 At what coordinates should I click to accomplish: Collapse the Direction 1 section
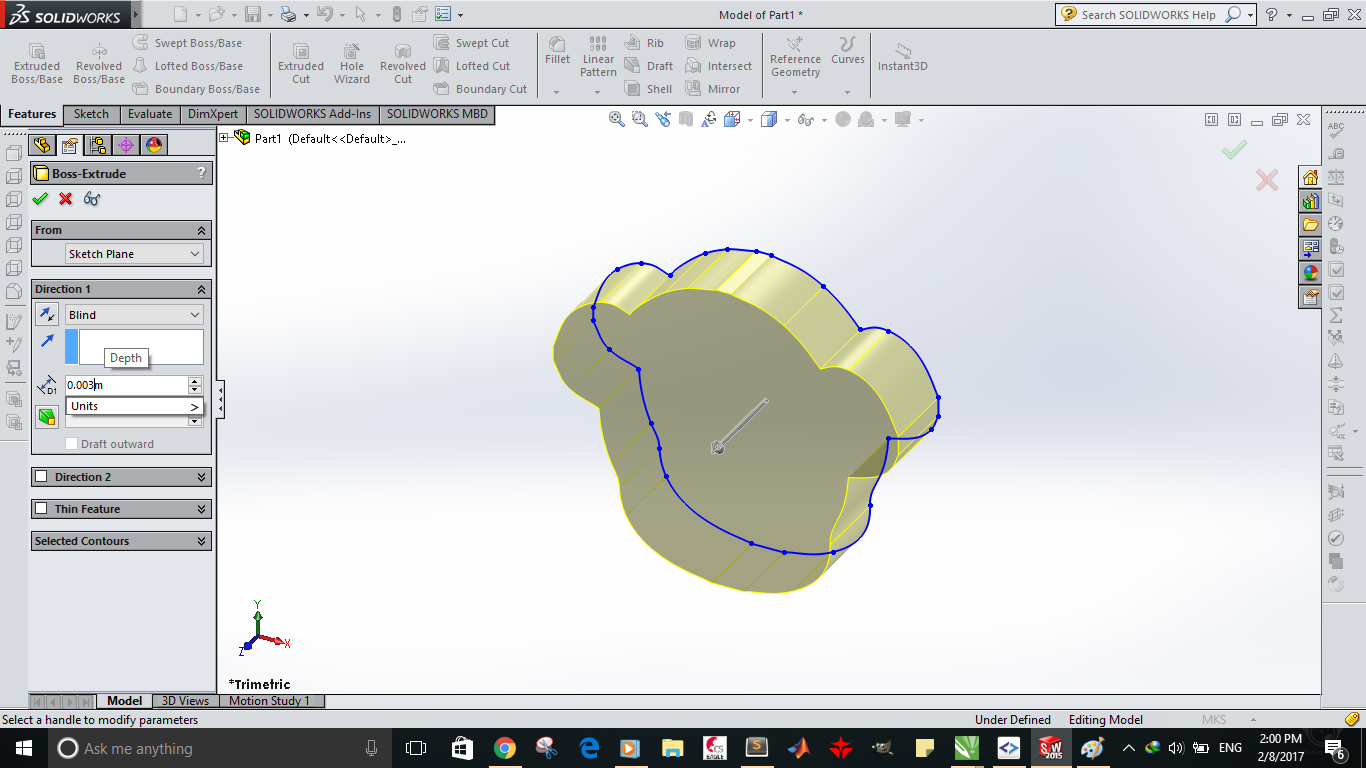pyautogui.click(x=203, y=289)
